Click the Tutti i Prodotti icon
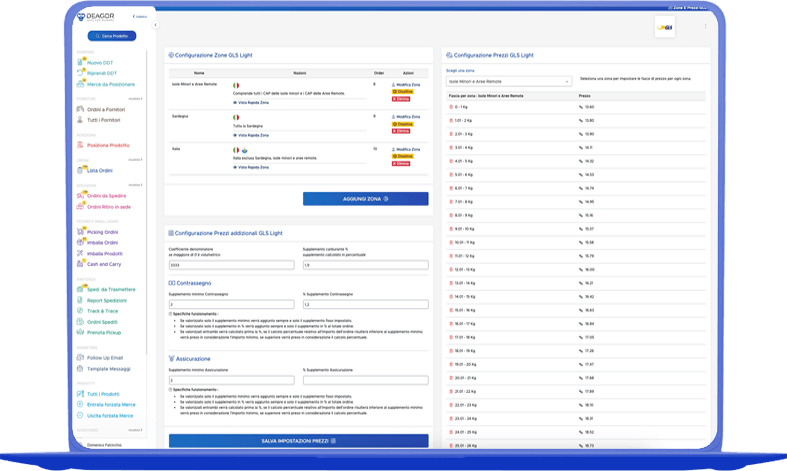 (80, 394)
